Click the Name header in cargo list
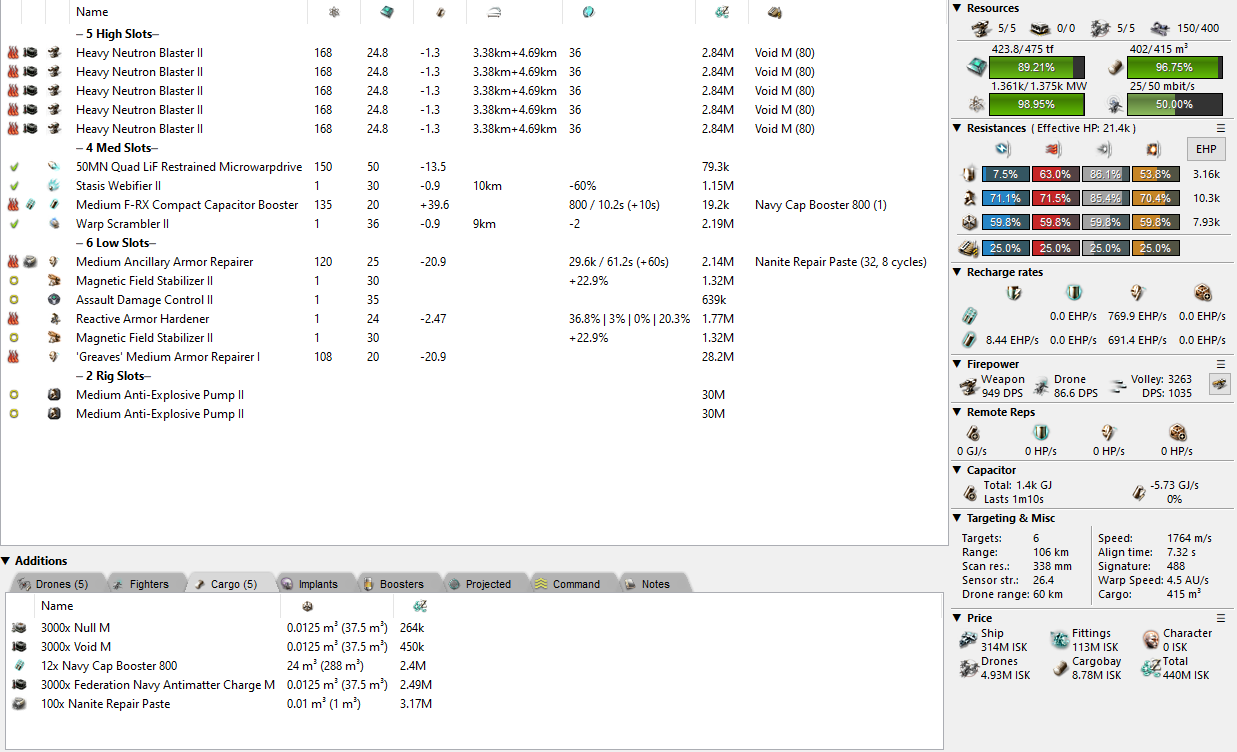The height and width of the screenshot is (752, 1237). (57, 606)
